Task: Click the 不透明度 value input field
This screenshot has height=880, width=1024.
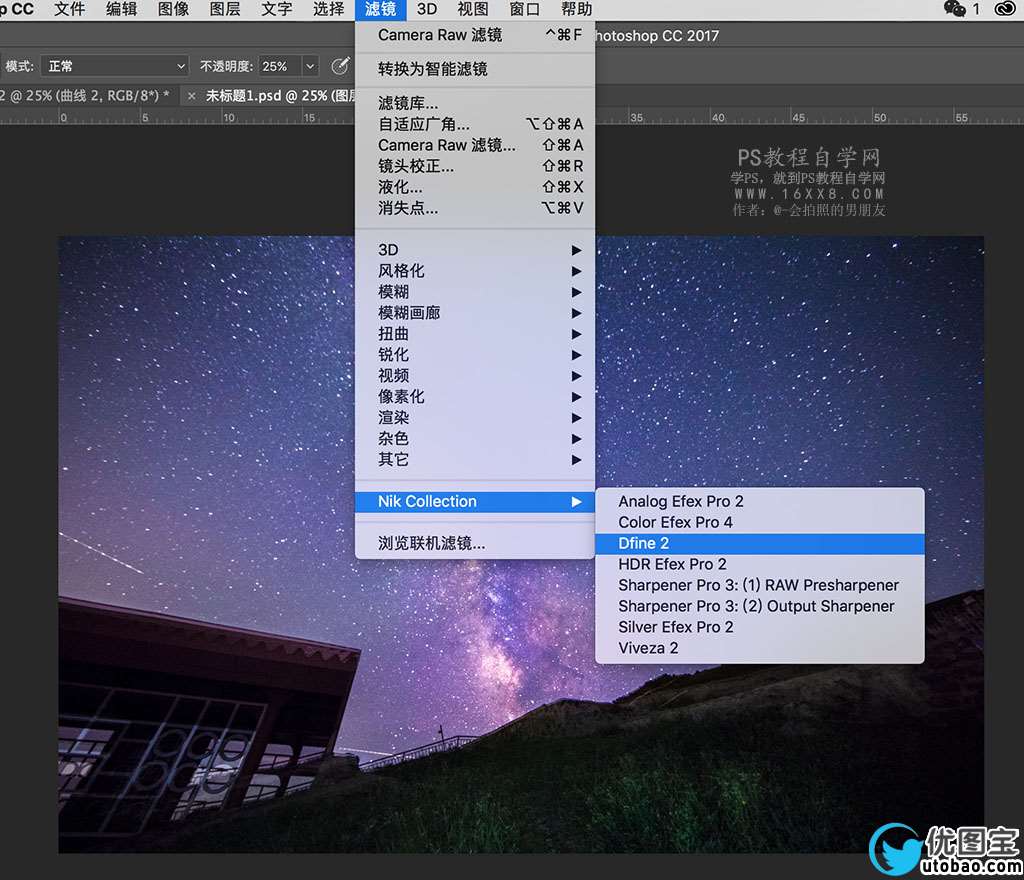Action: (x=278, y=66)
